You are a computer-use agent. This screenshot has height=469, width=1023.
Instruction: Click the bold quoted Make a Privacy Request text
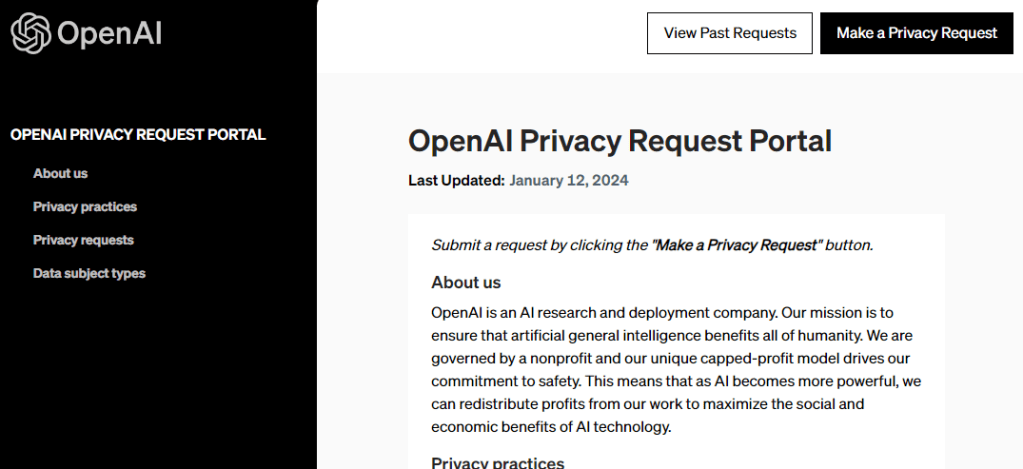pos(736,245)
